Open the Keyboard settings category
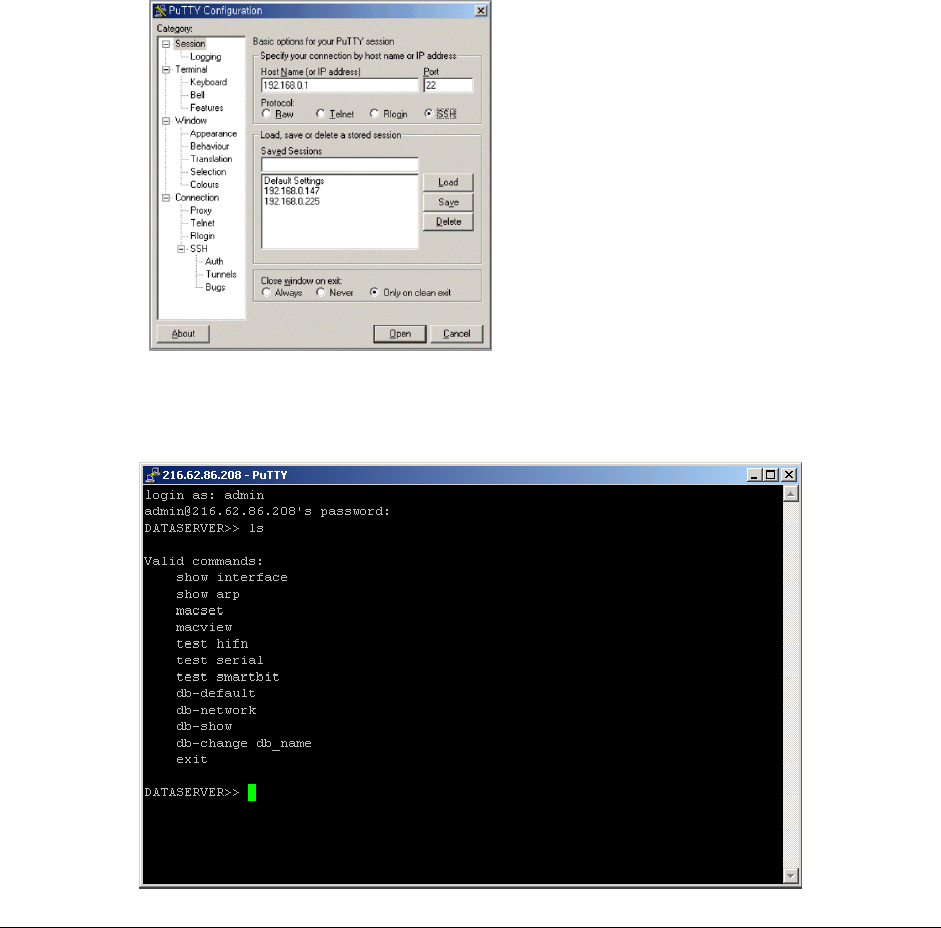941x928 pixels. (208, 82)
